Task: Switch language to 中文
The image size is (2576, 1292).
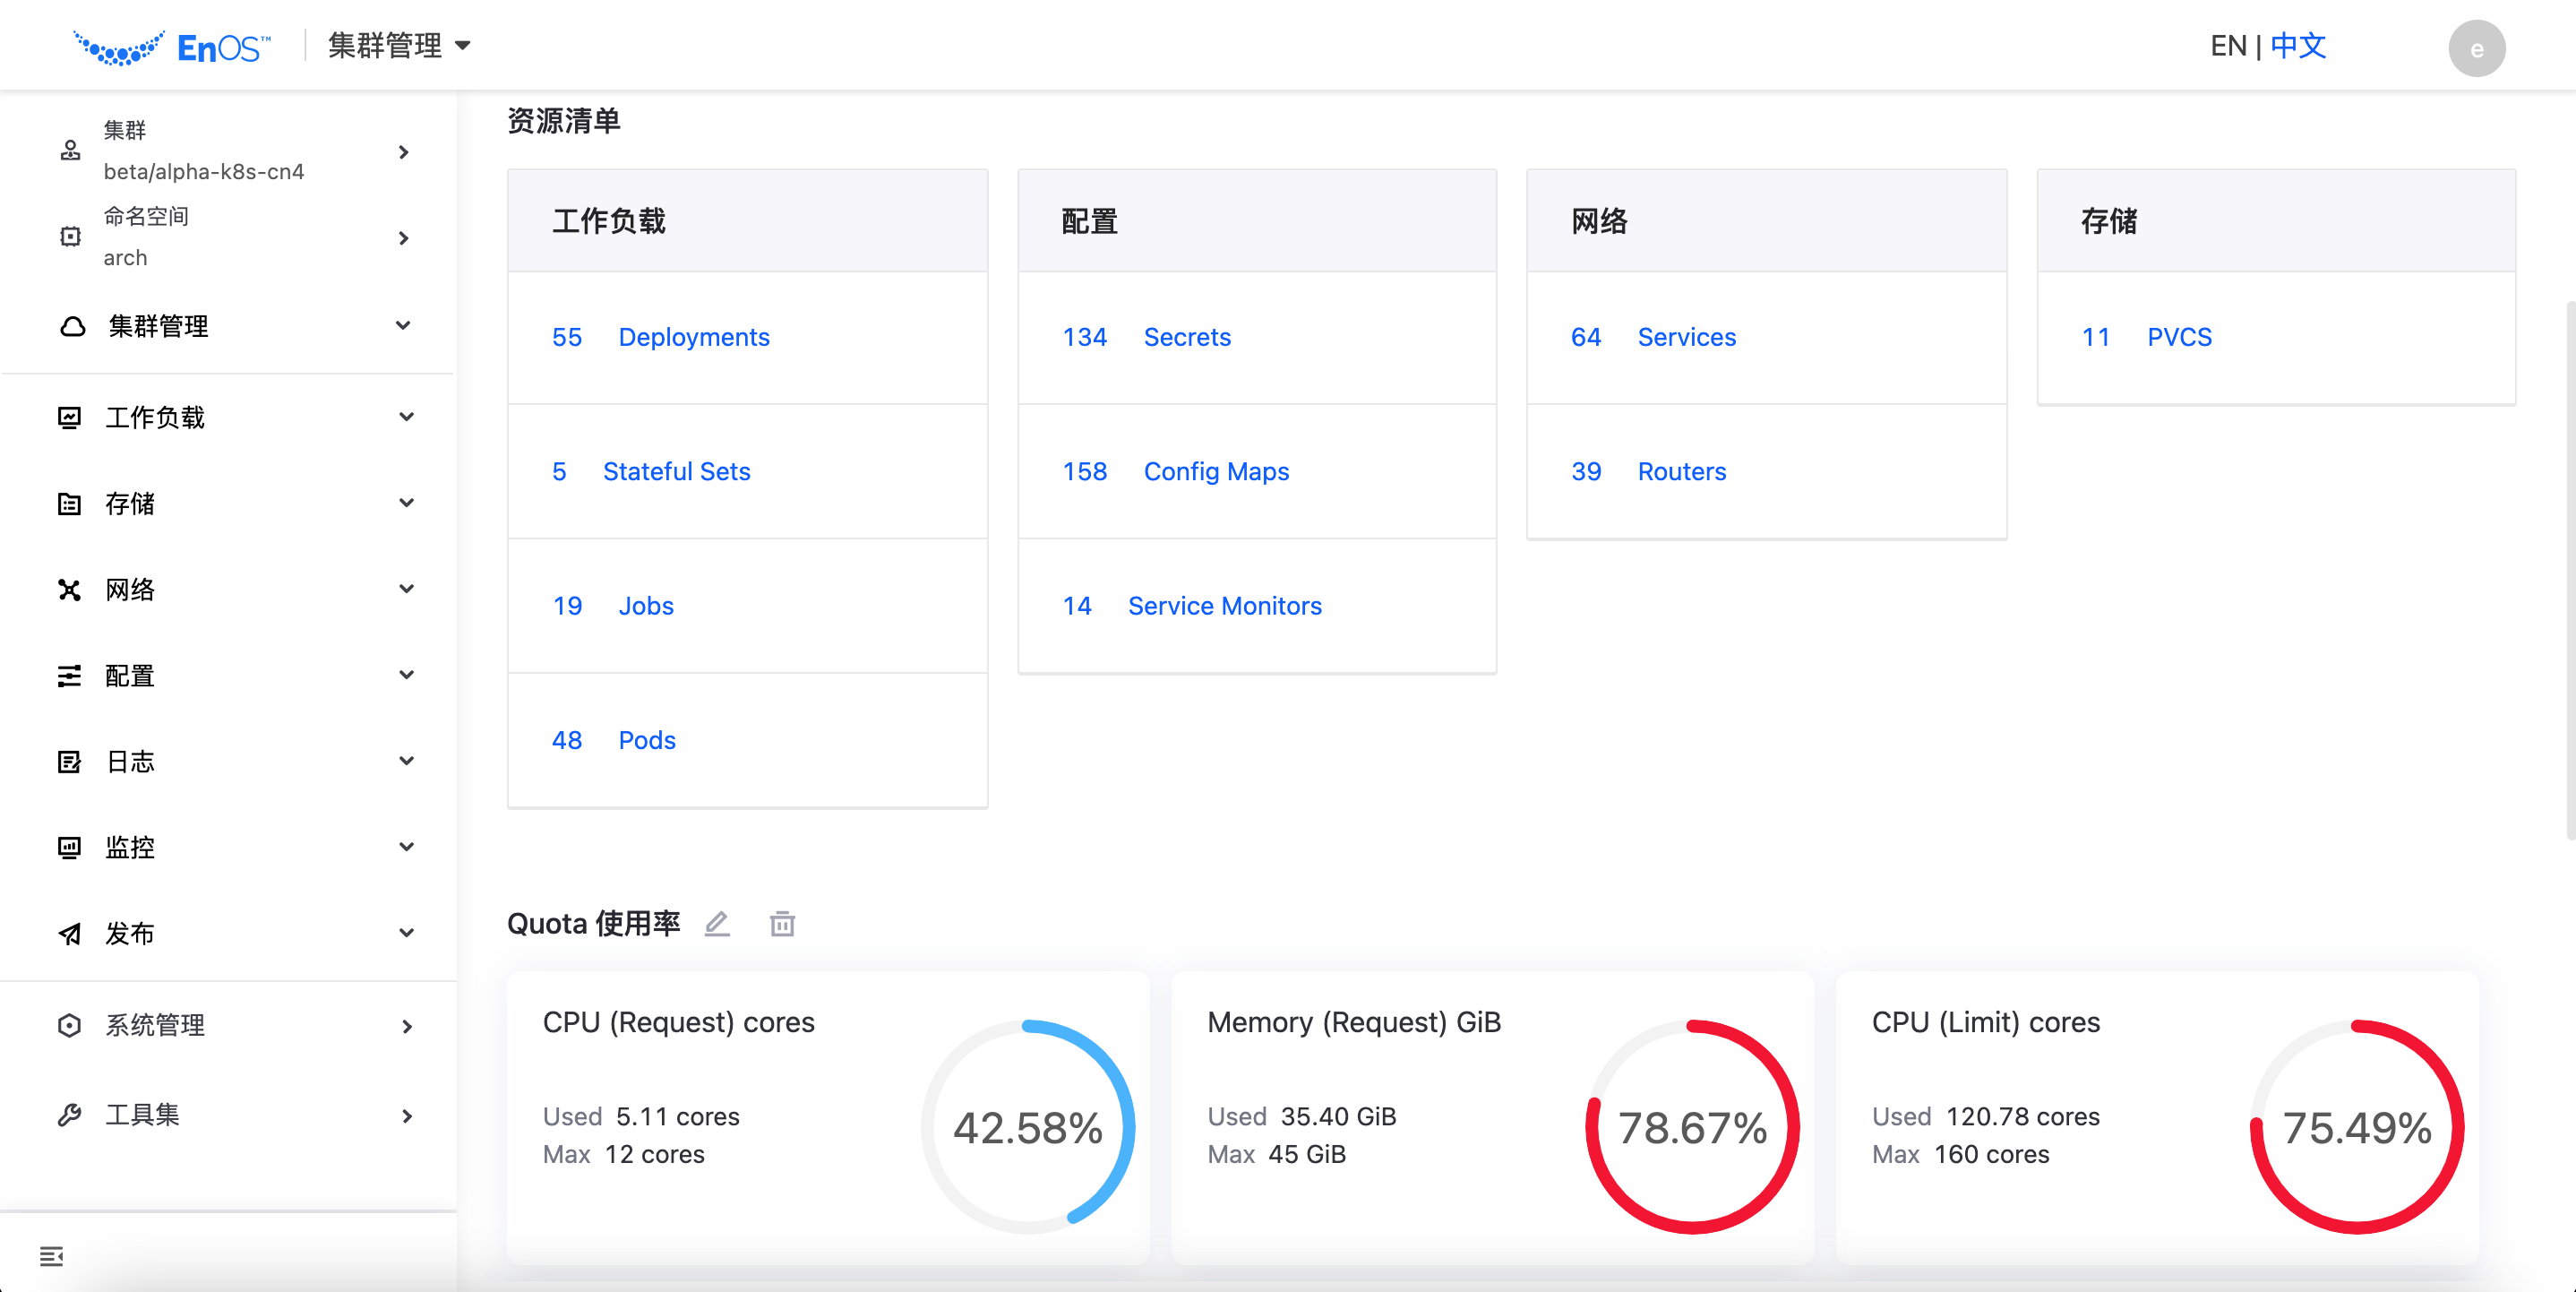Action: (2298, 46)
